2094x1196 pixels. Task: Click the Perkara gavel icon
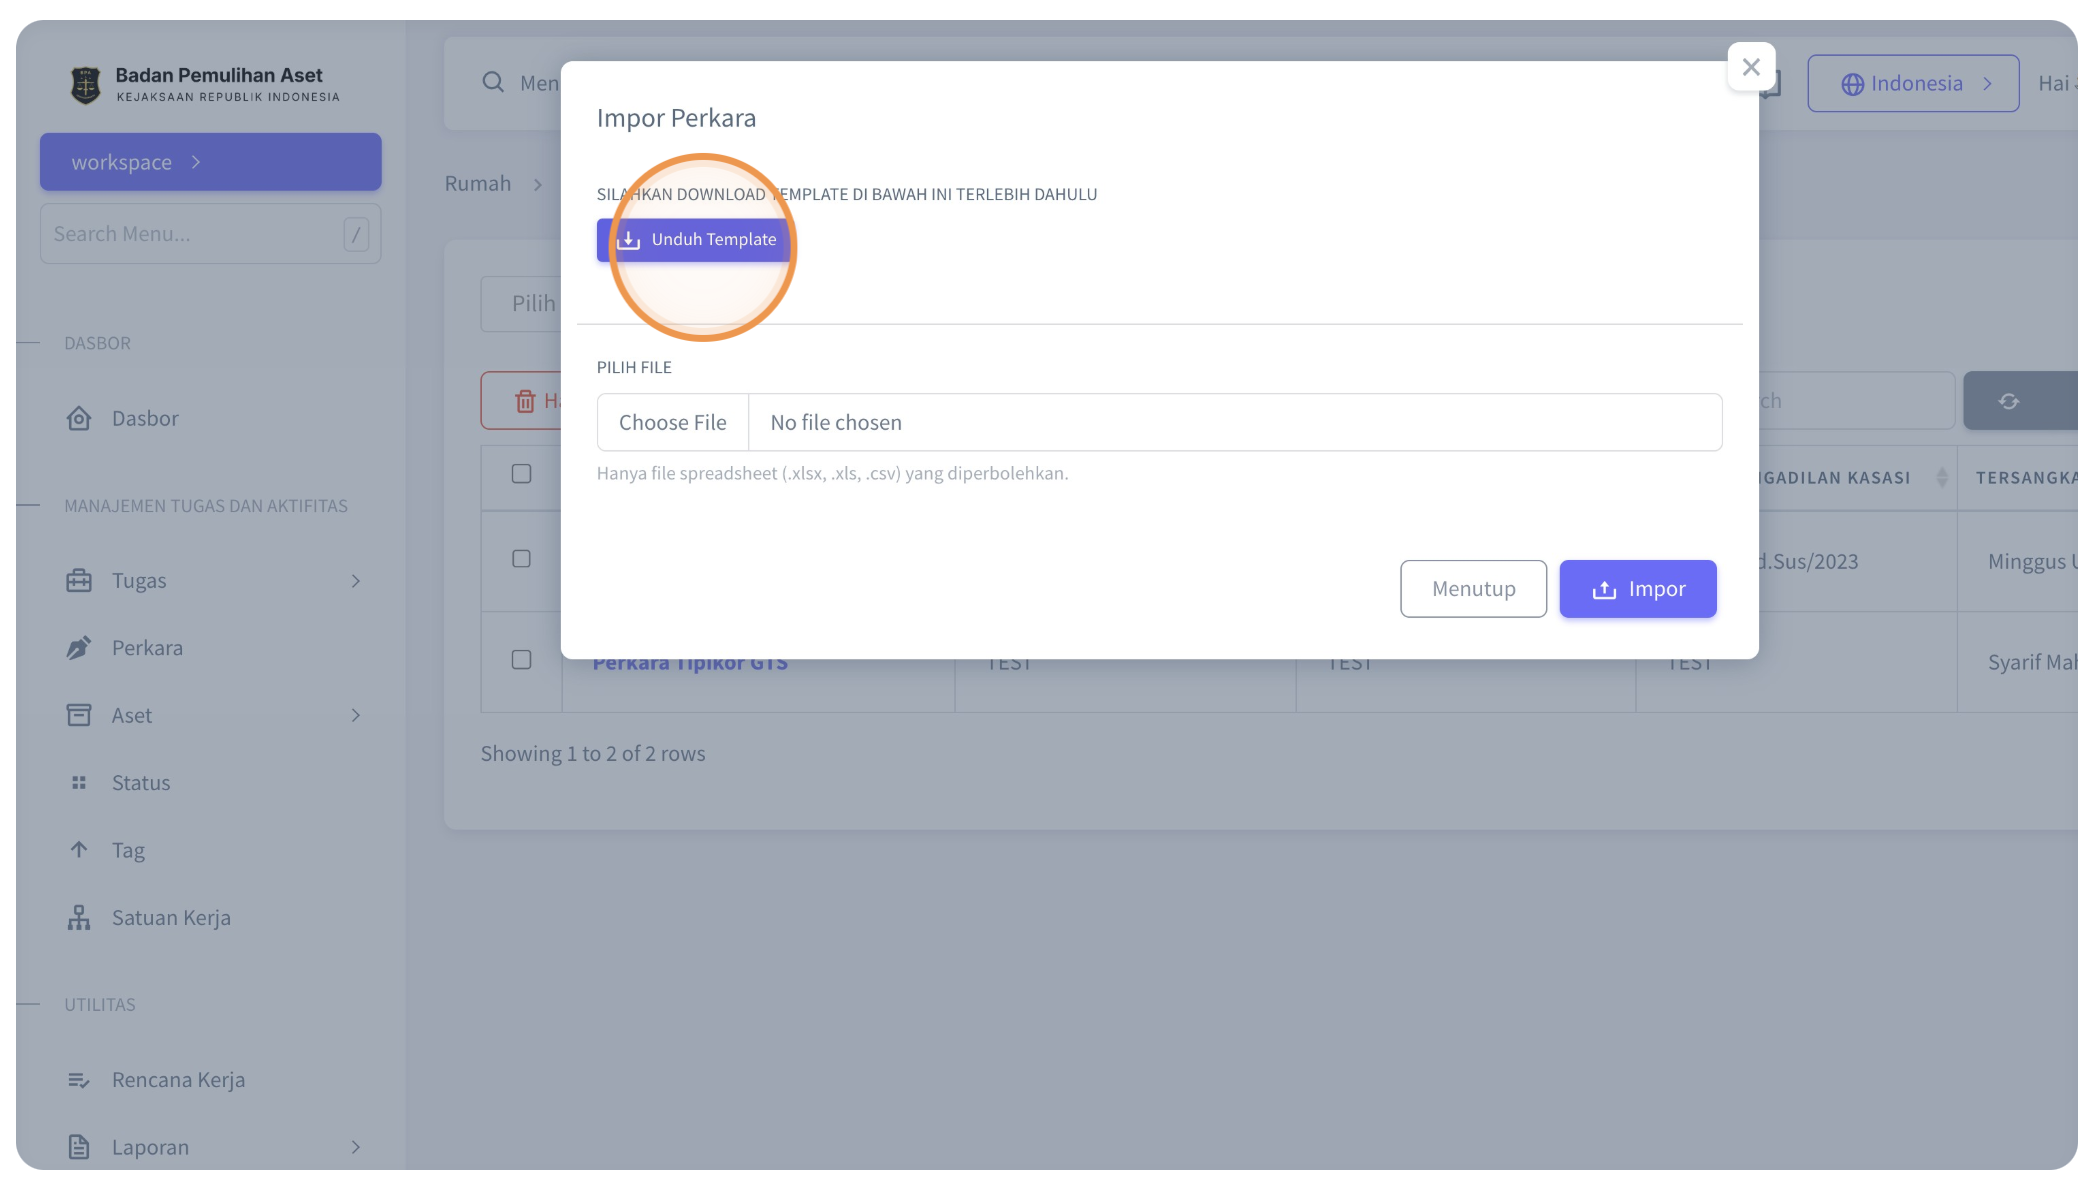pyautogui.click(x=79, y=648)
